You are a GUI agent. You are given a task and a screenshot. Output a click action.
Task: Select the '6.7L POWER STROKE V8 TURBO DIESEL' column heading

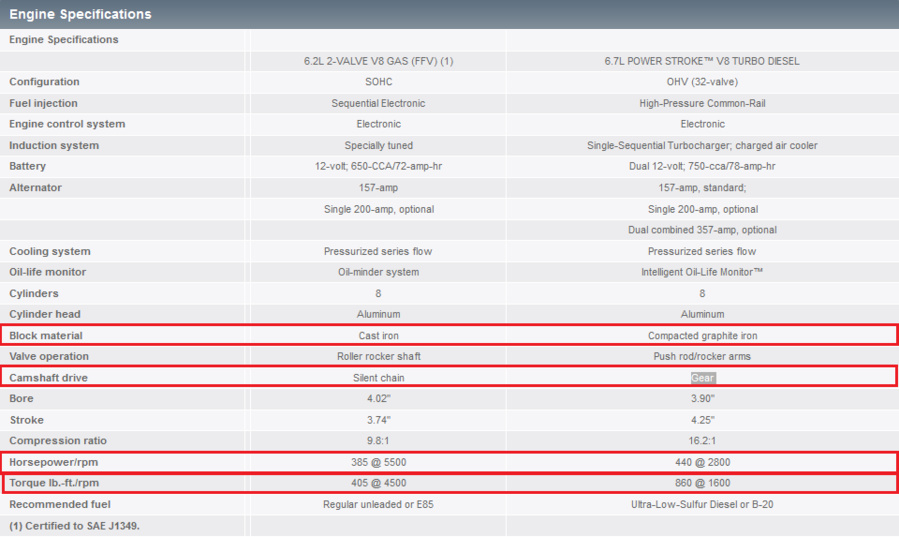click(x=702, y=61)
